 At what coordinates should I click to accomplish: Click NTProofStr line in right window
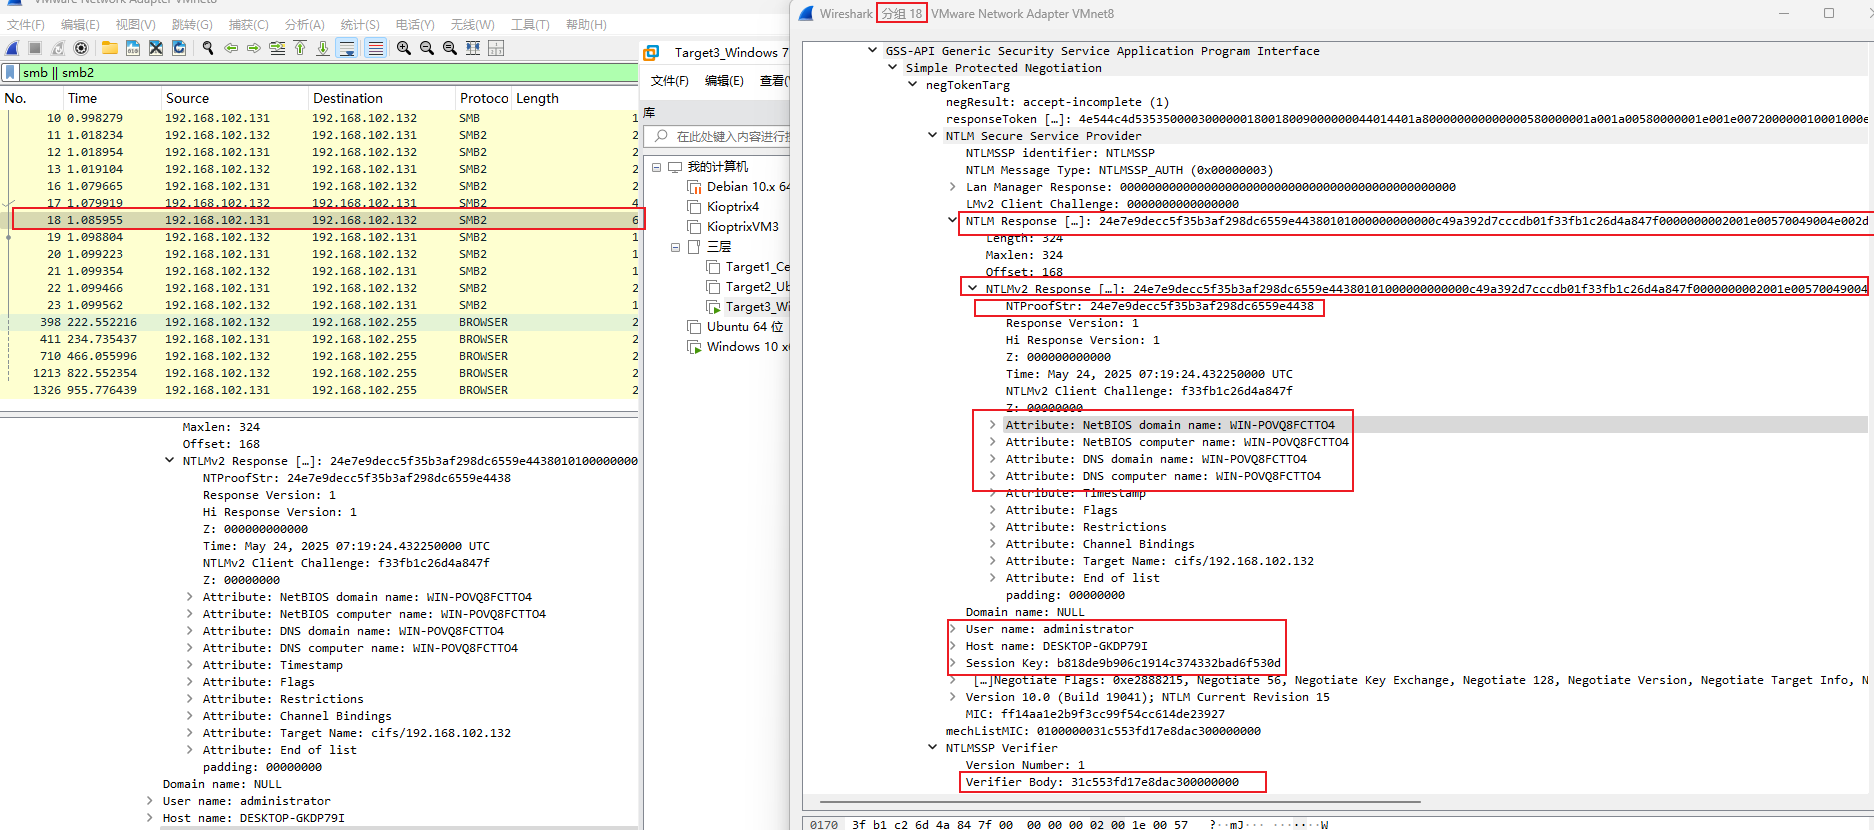pyautogui.click(x=1159, y=306)
